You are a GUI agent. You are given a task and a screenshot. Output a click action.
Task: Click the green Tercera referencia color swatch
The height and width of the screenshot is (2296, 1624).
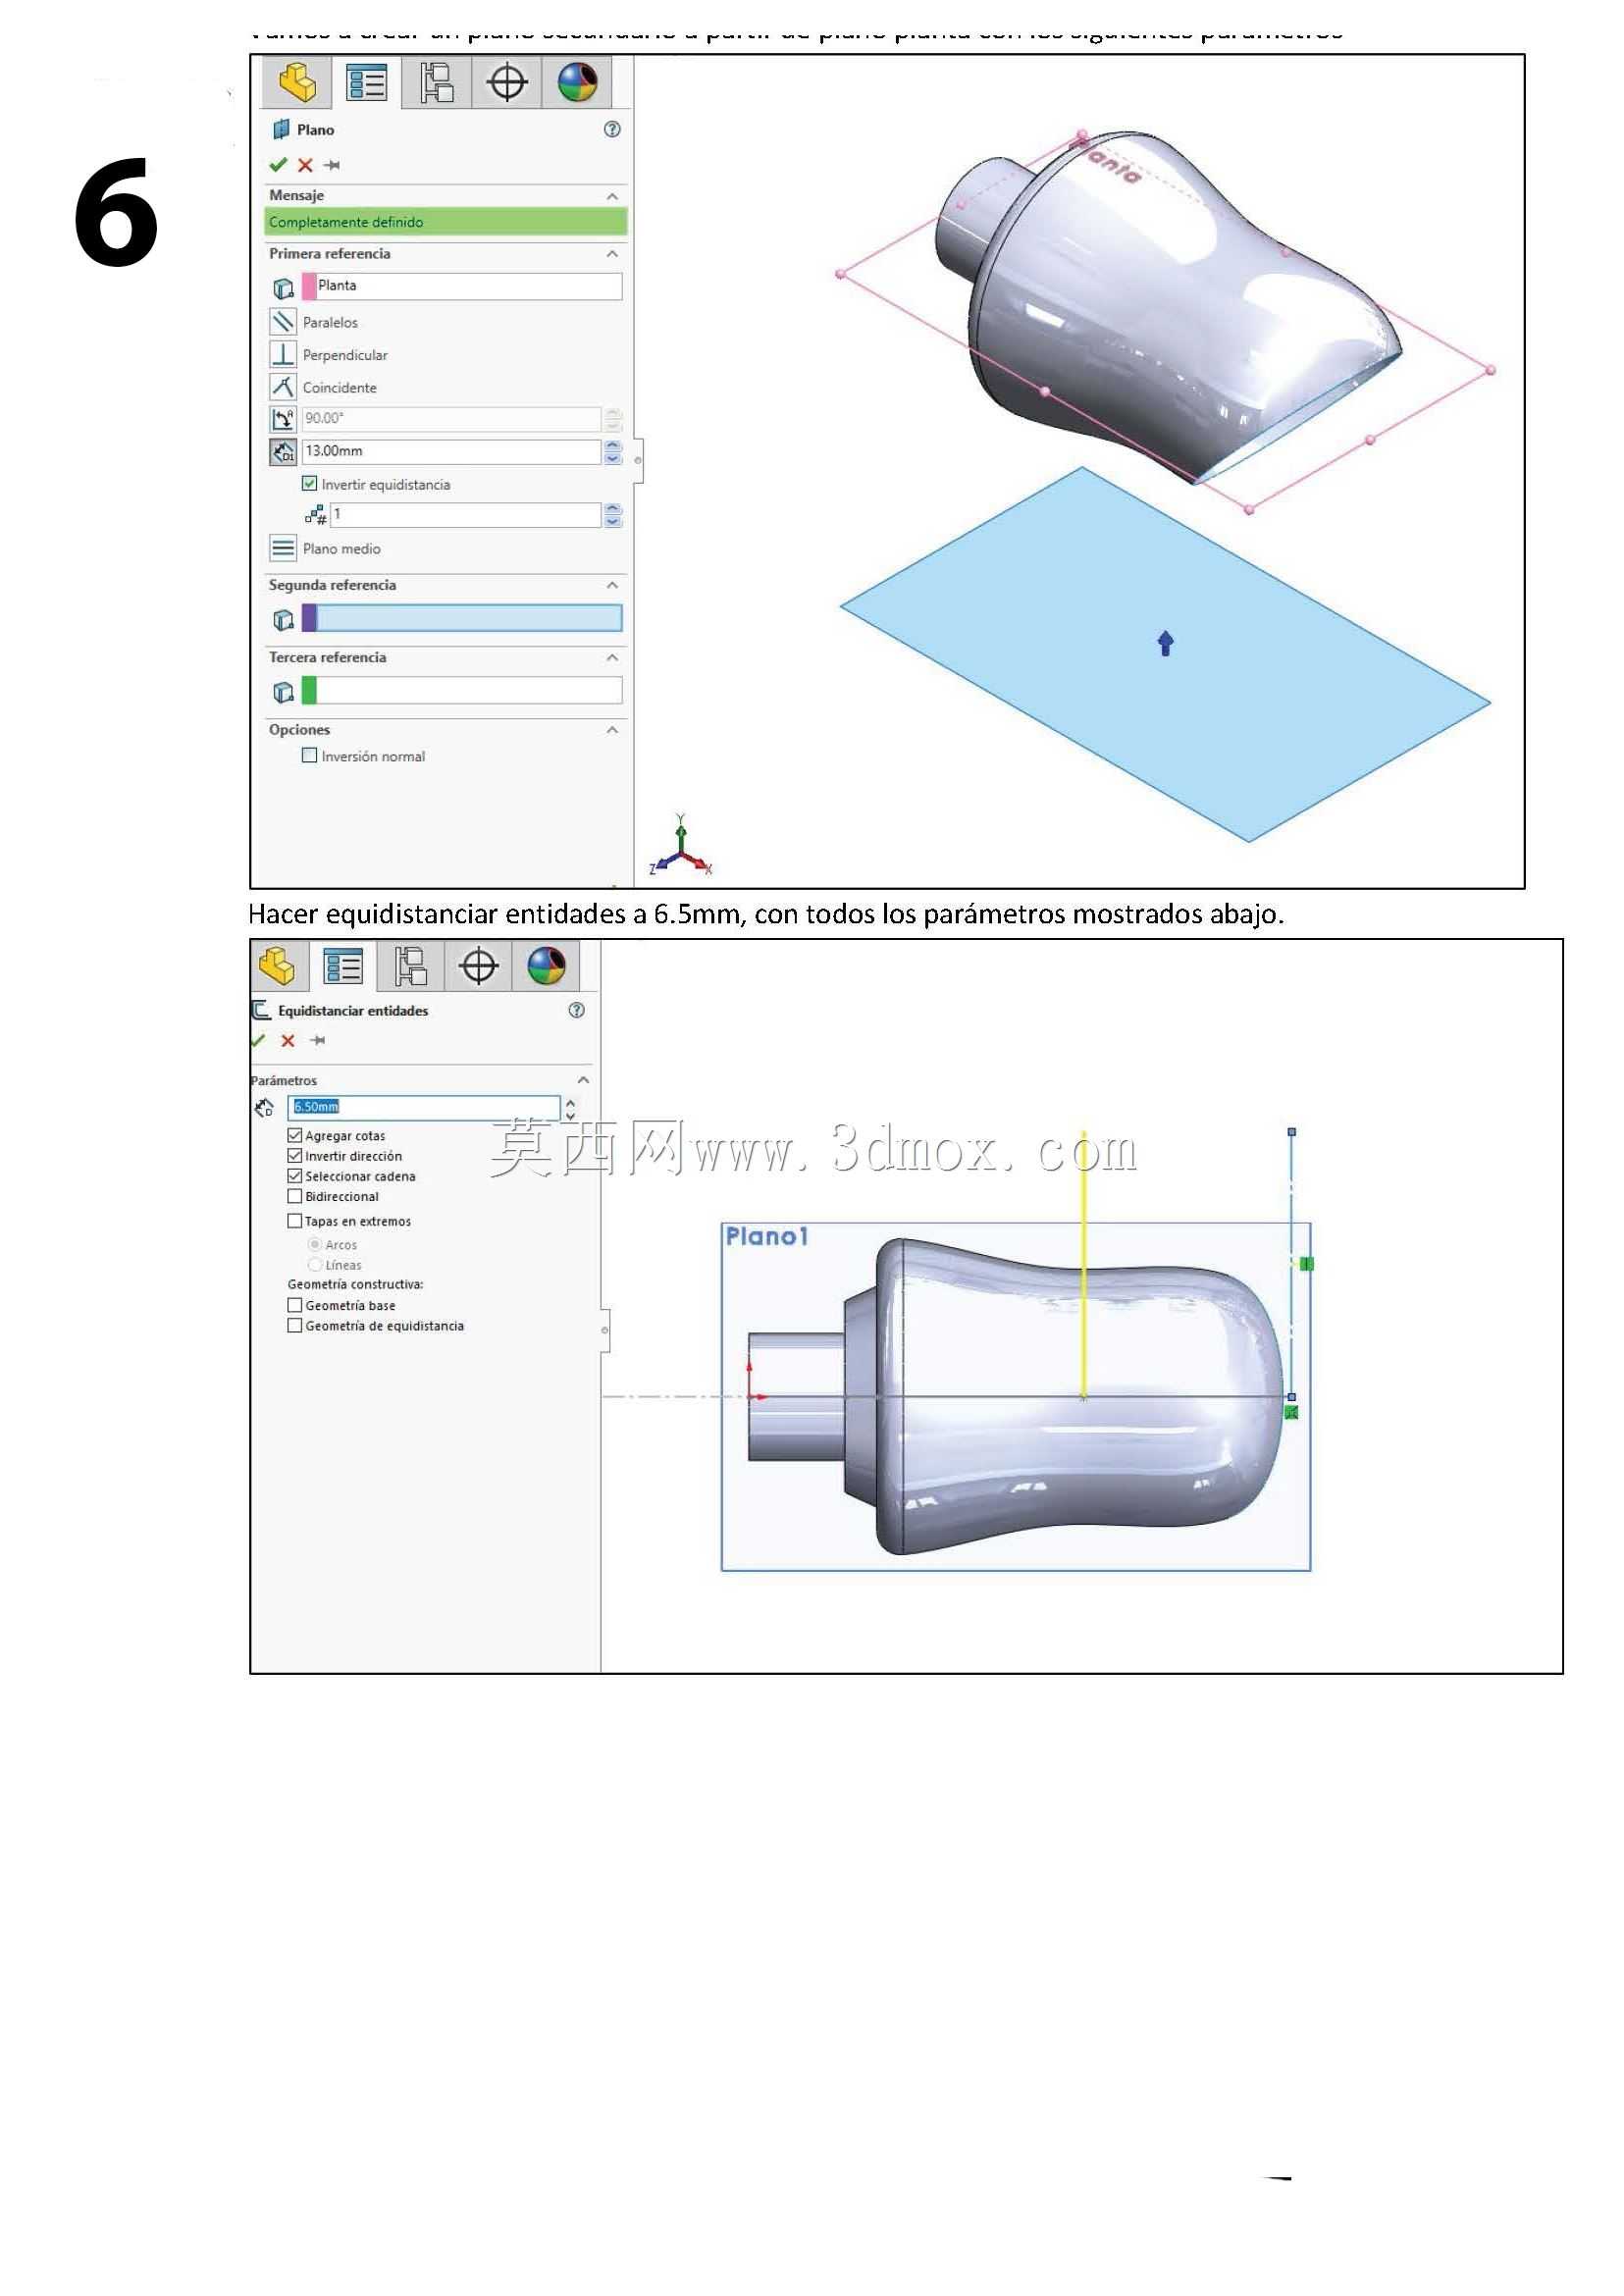coord(309,690)
